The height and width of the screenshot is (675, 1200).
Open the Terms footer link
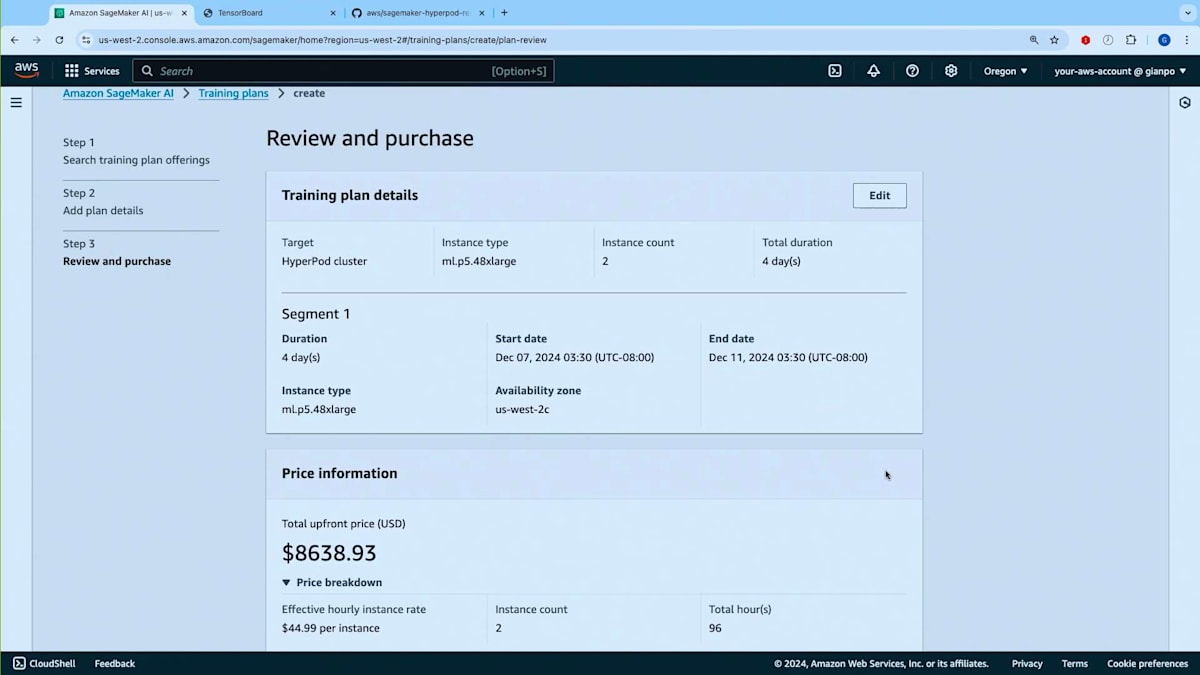(1075, 663)
